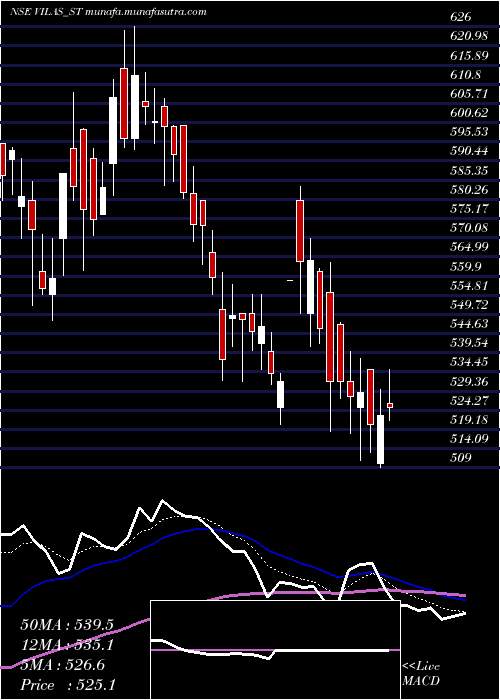This screenshot has width=500, height=700.
Task: Select the 559.9 axis label
Action: (466, 267)
